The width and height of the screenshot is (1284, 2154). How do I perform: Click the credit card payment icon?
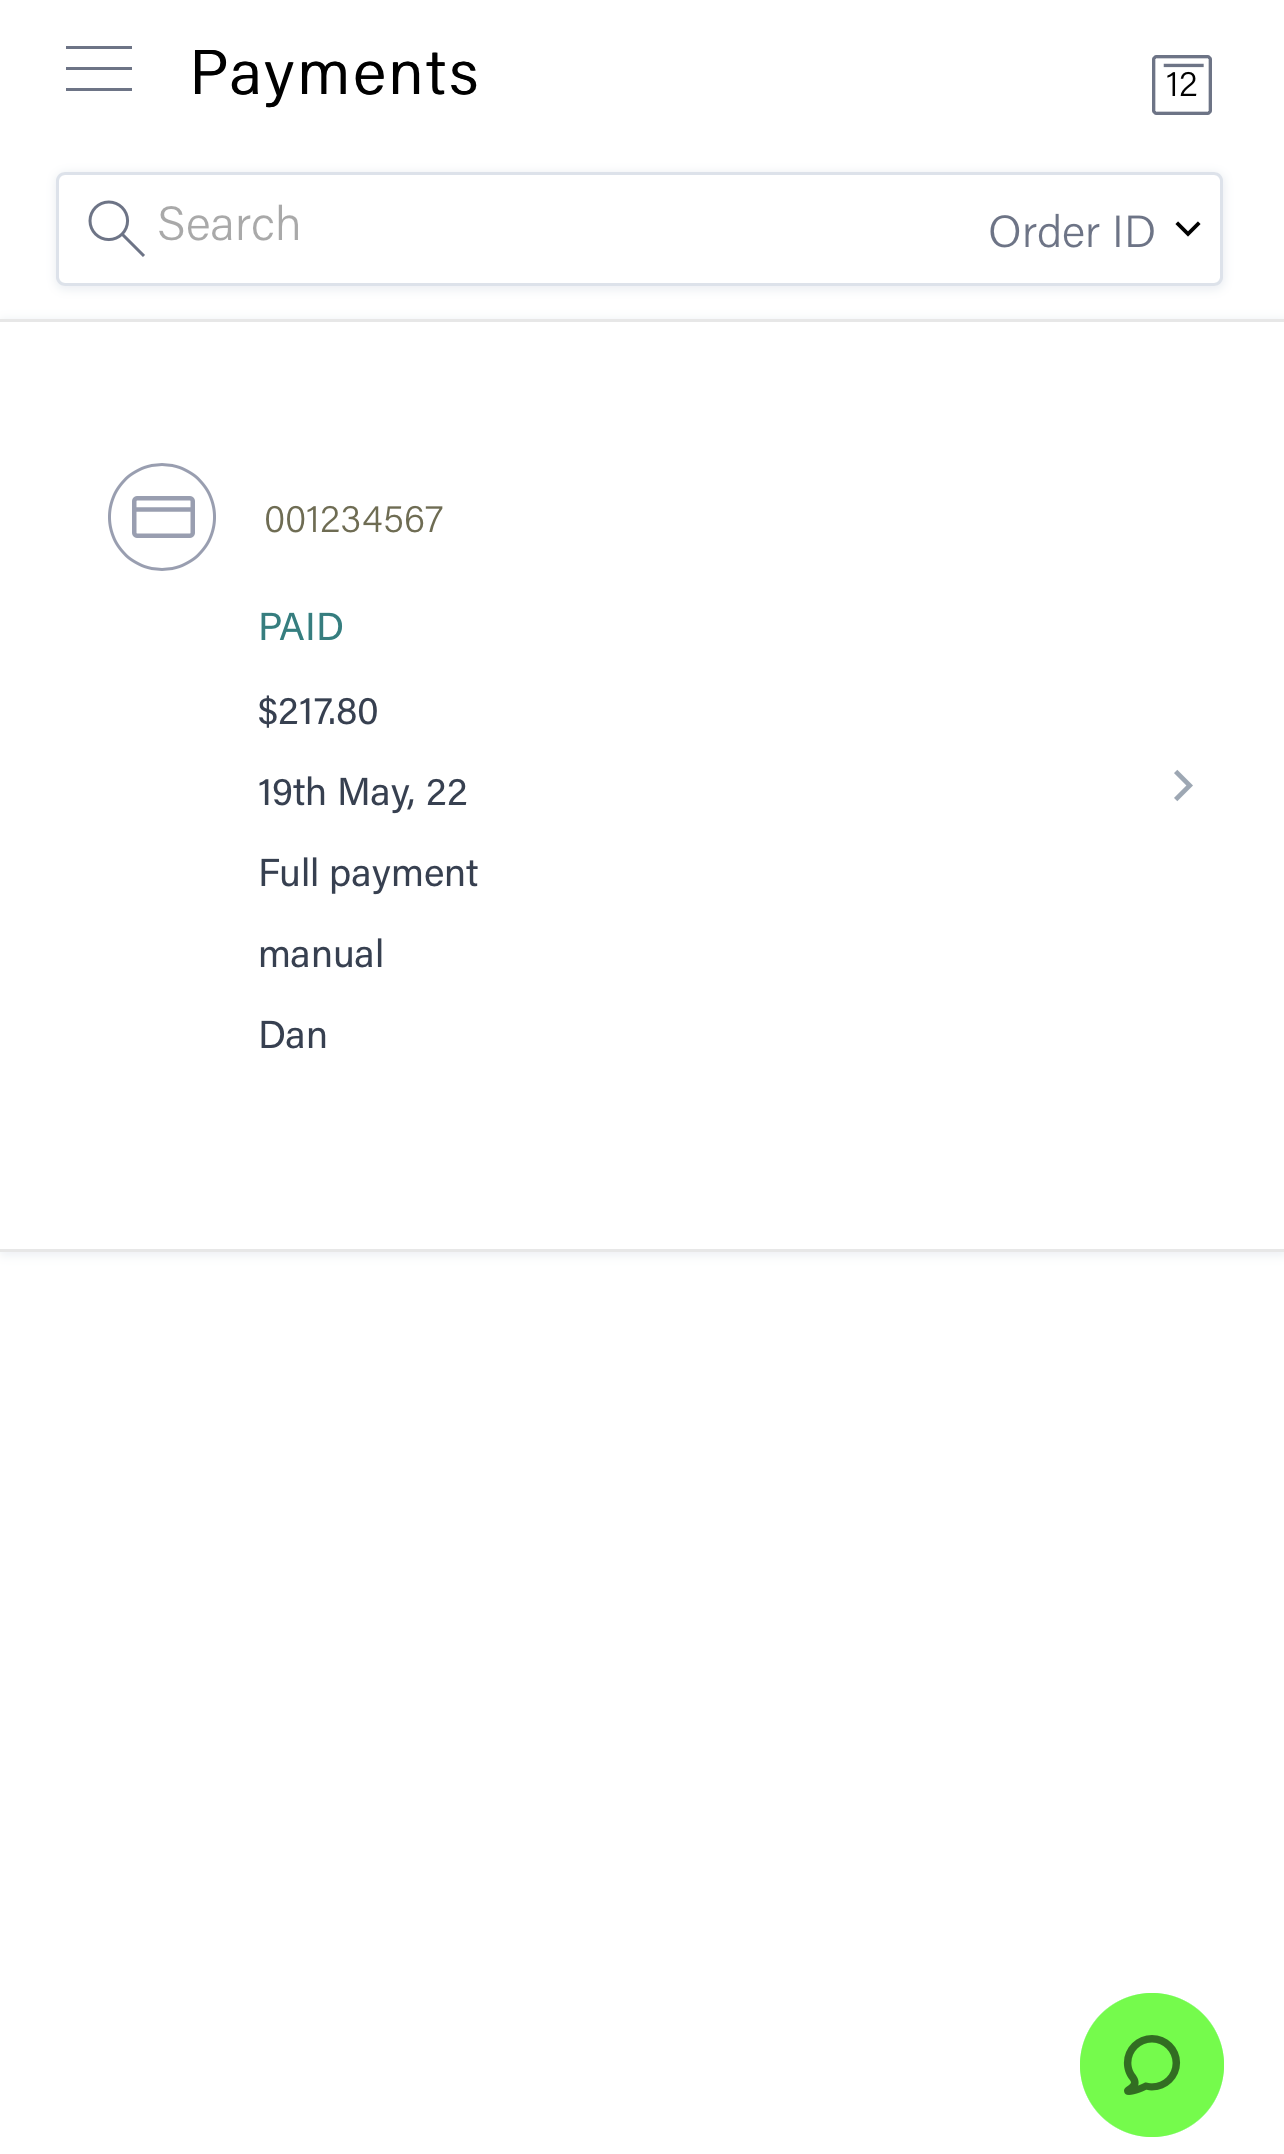(x=162, y=517)
